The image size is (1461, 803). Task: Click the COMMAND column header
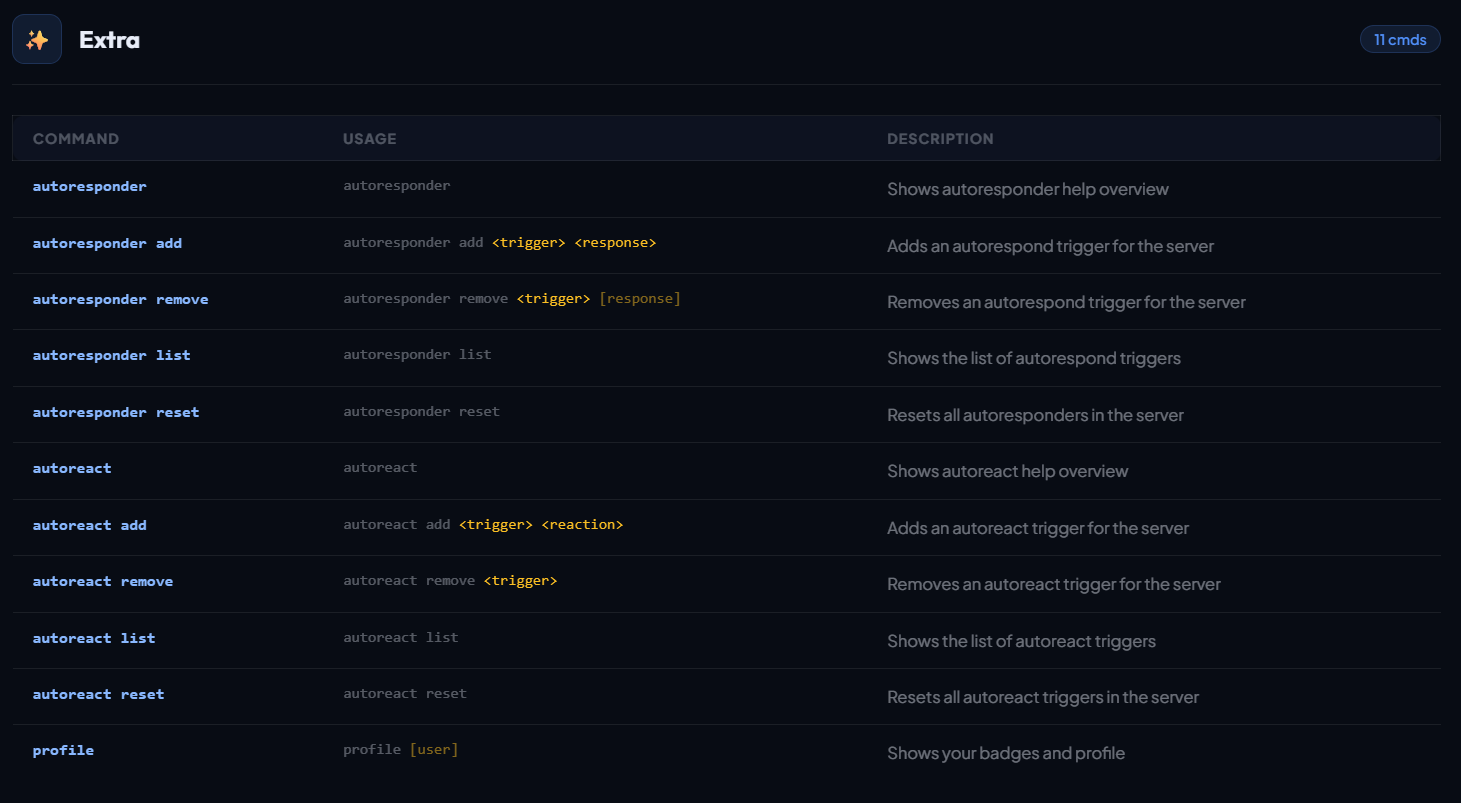76,139
